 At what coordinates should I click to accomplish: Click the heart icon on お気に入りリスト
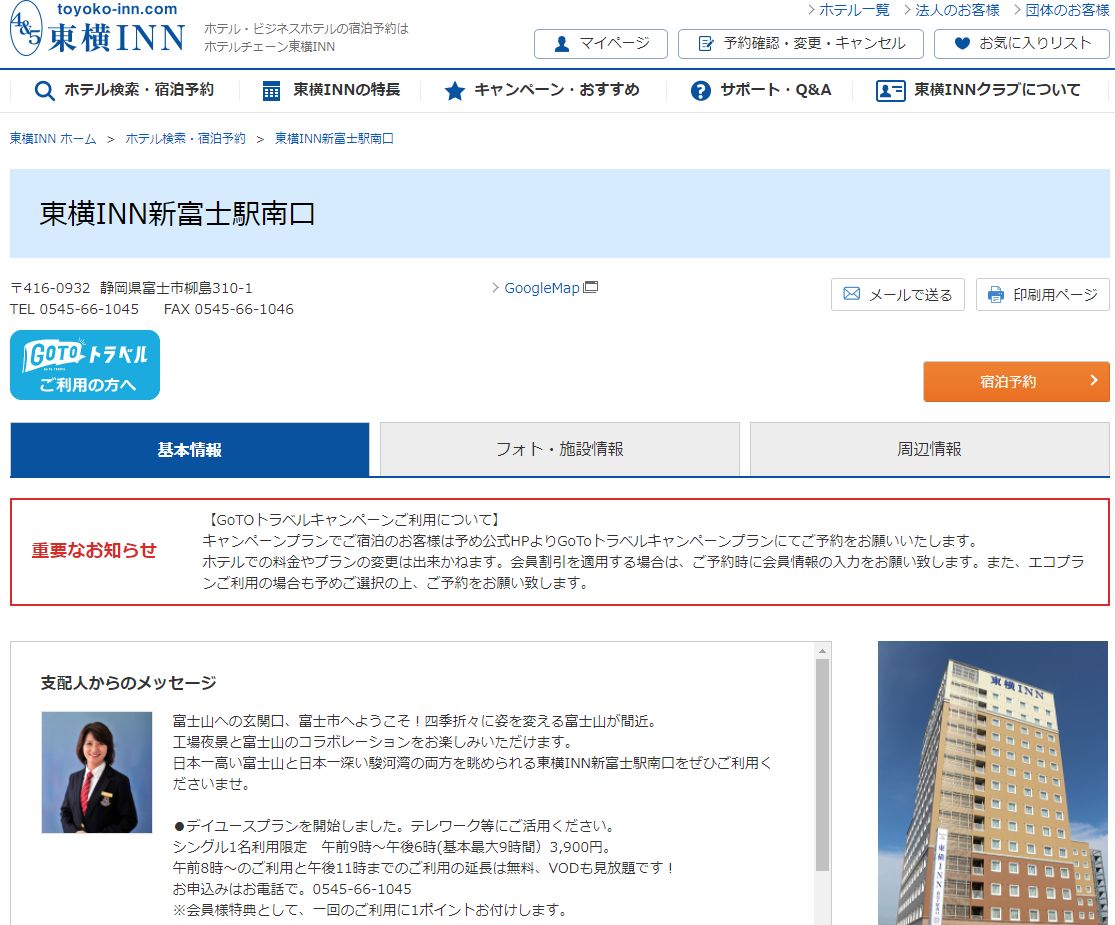tap(962, 43)
